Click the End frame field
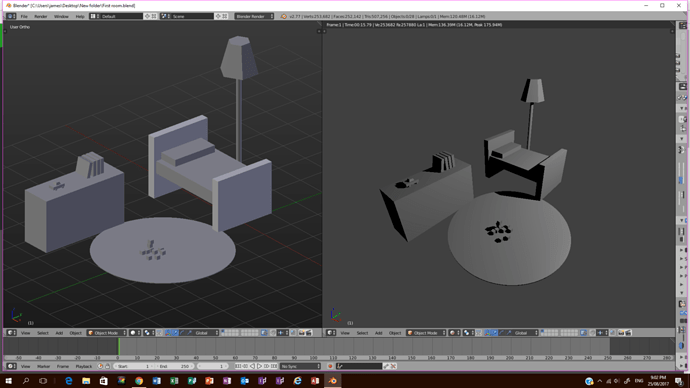 (x=175, y=366)
